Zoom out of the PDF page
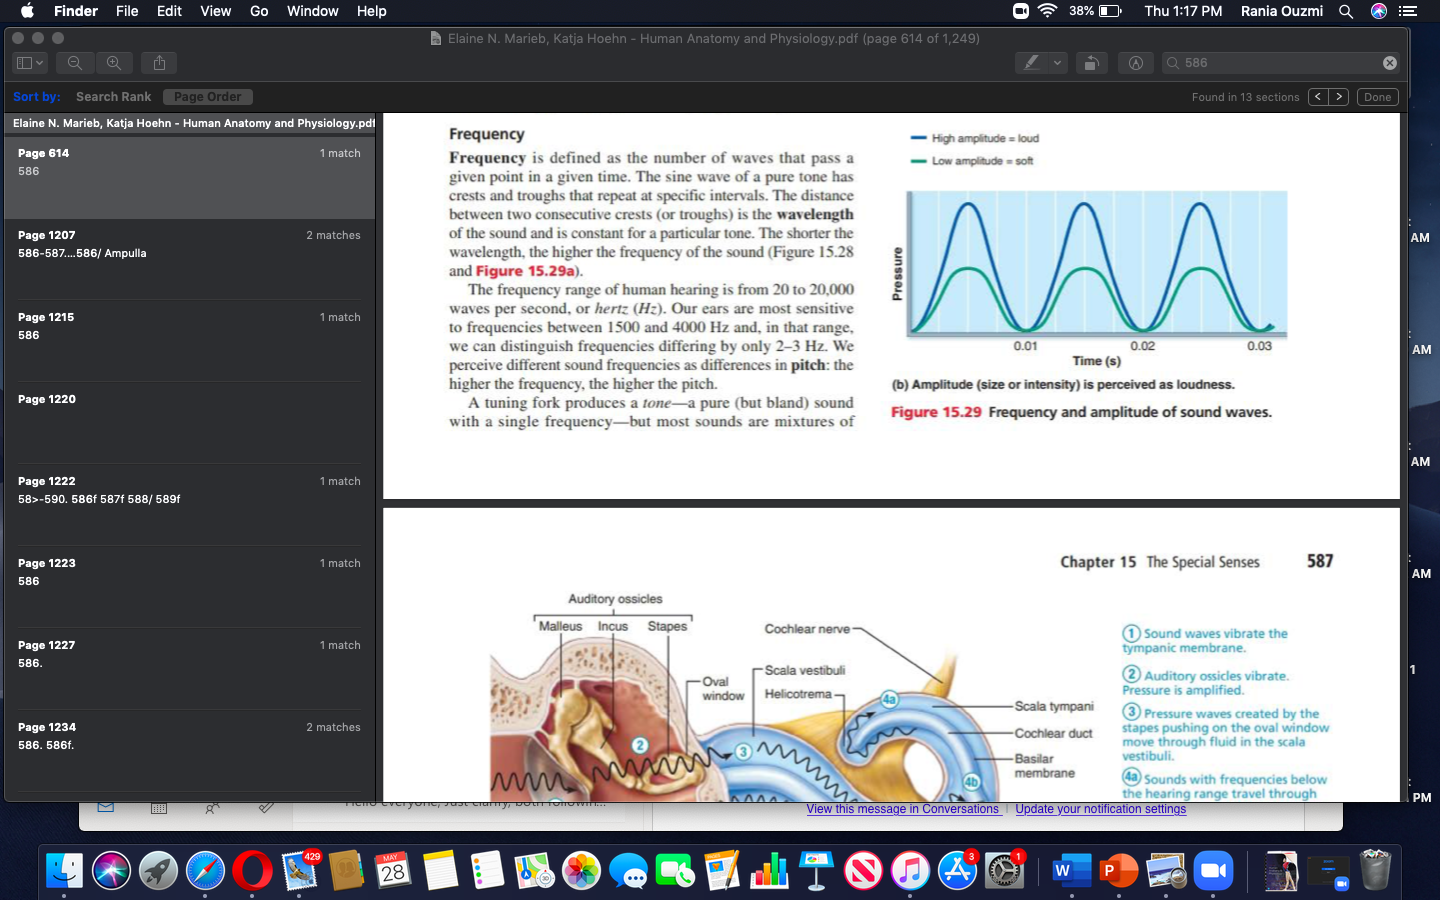This screenshot has width=1440, height=900. pos(75,63)
